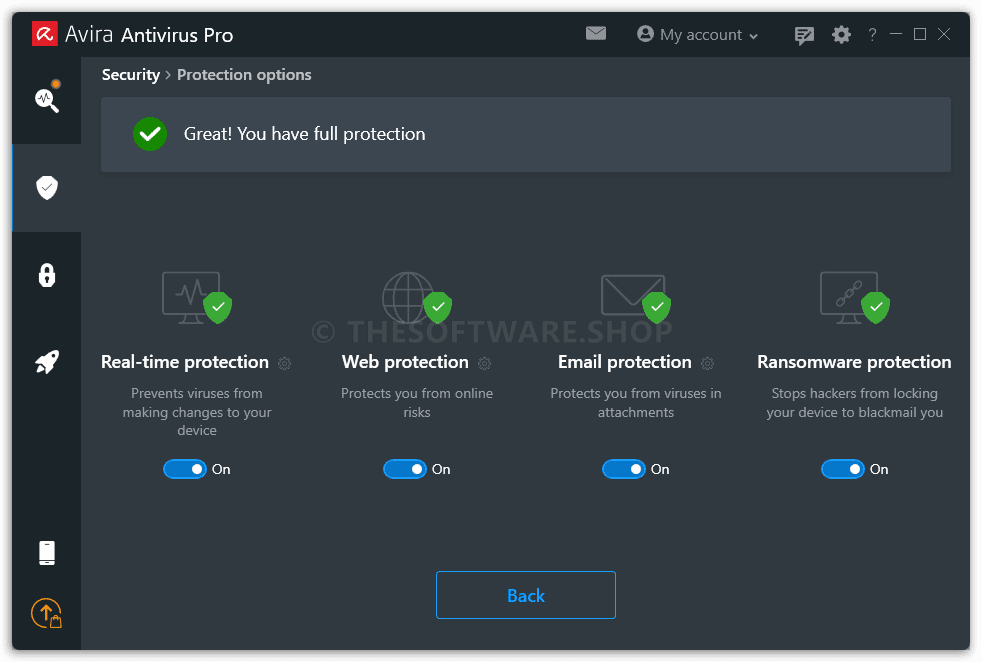Click the Back button
This screenshot has height=662, width=982.
pos(526,595)
